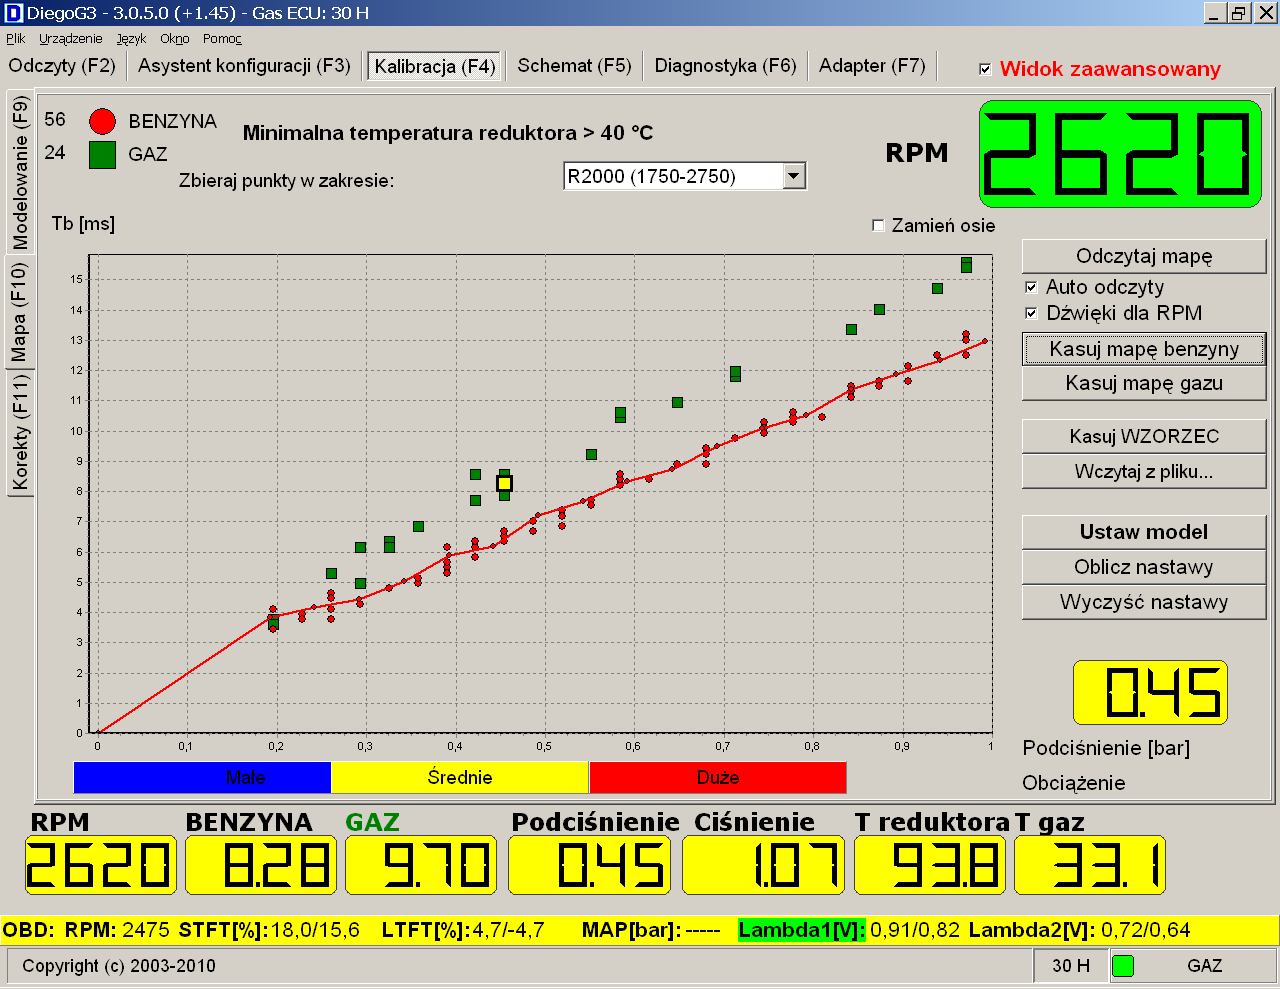Switch to the Odczyty (F2) tab
The image size is (1280, 989).
tap(62, 66)
